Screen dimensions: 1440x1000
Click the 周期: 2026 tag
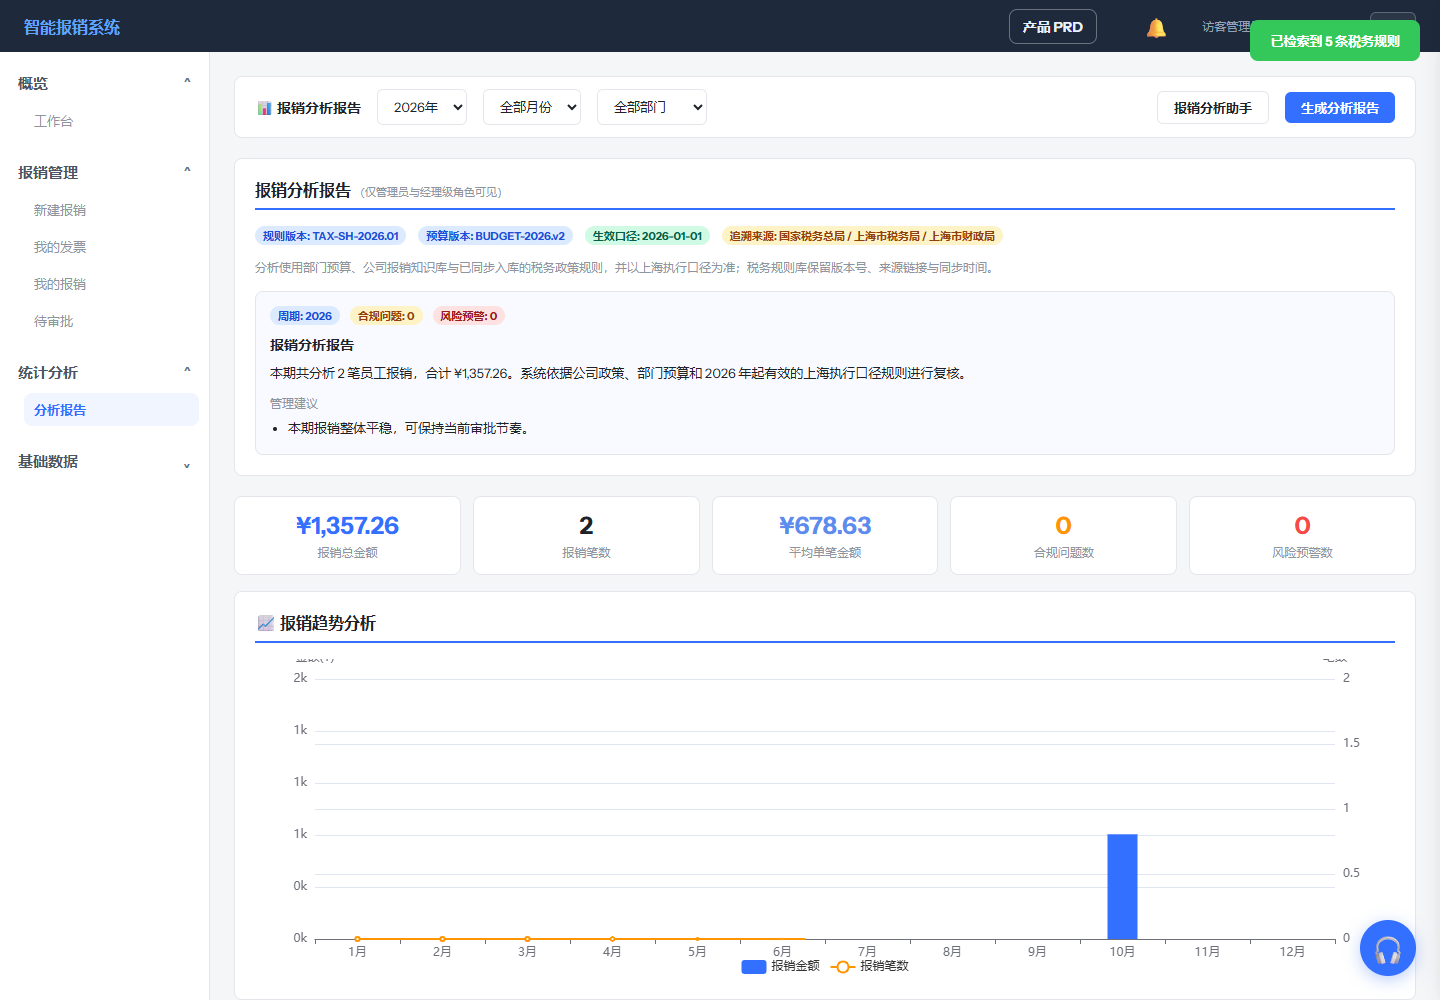pyautogui.click(x=305, y=316)
